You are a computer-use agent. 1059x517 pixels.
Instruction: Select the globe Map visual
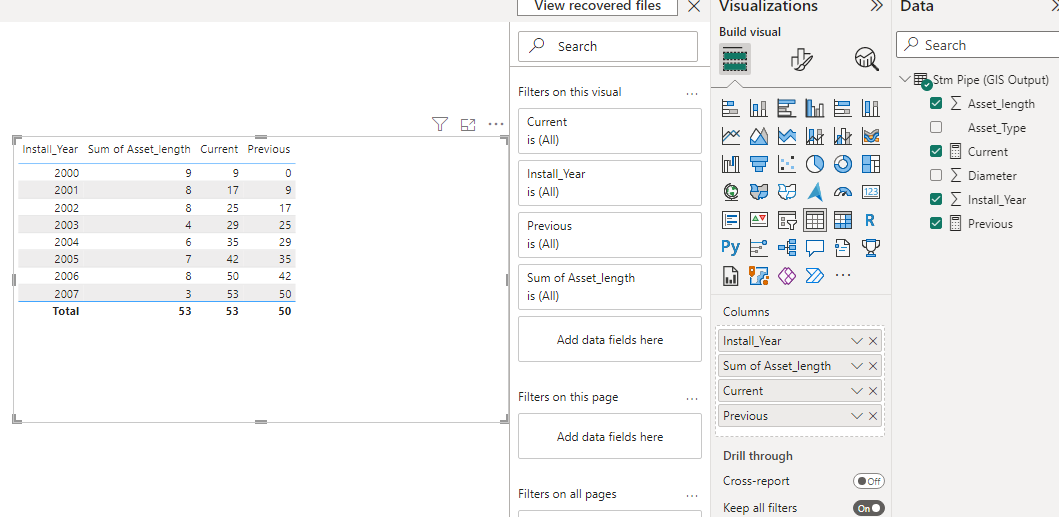tap(731, 193)
